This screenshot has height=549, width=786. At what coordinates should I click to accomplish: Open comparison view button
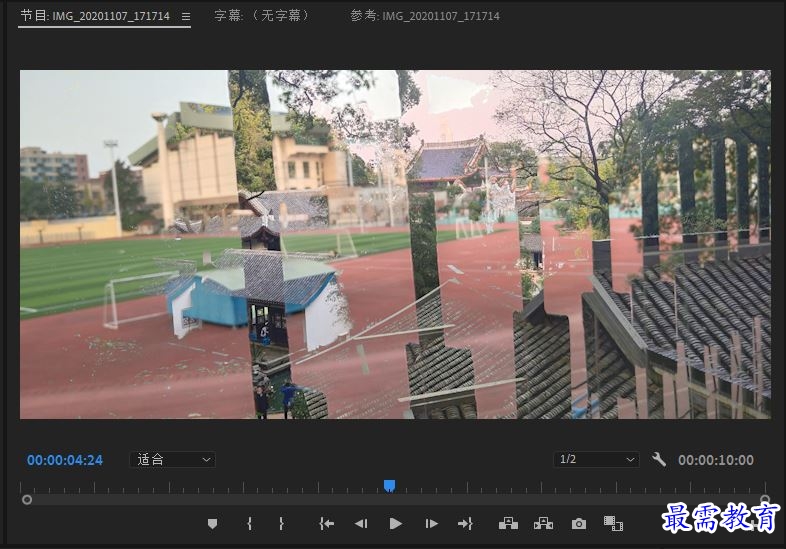613,524
